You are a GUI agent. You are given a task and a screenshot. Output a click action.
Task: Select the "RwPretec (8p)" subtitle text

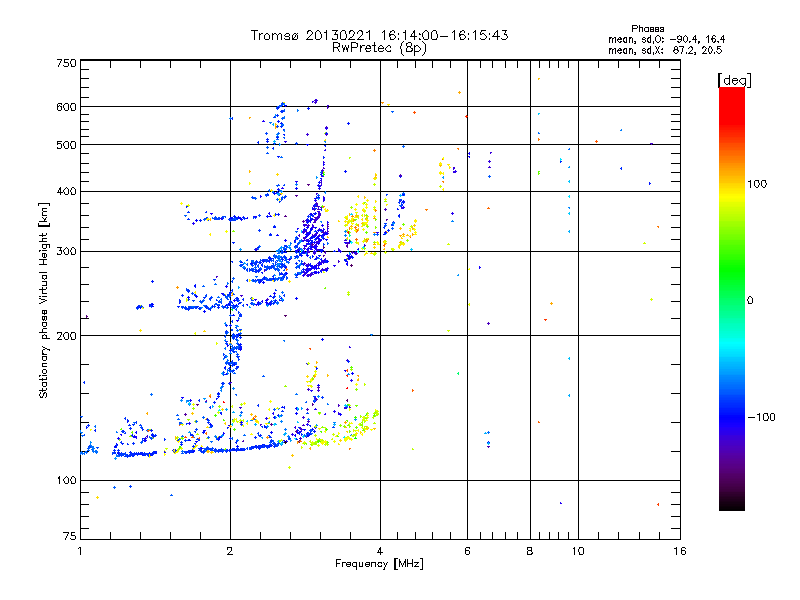pos(379,48)
